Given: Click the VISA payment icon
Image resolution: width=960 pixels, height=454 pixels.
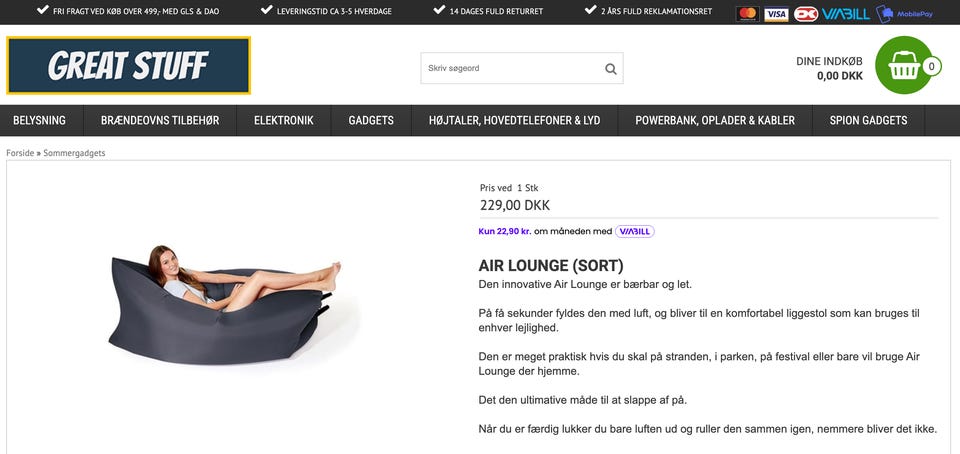Looking at the screenshot, I should click(776, 13).
